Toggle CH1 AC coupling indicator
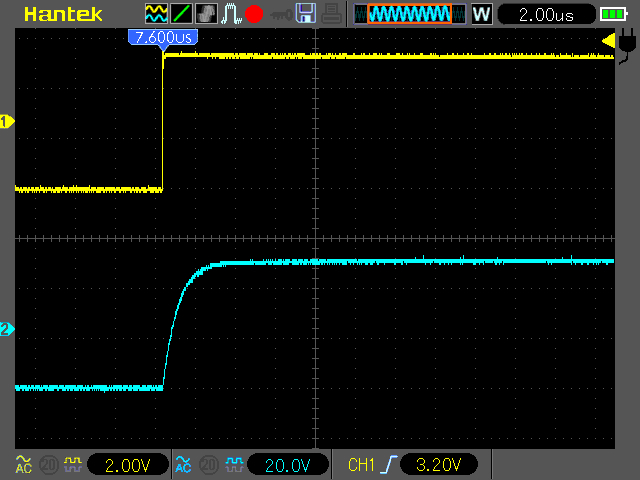Screen dimensions: 640x480 pos(24,464)
